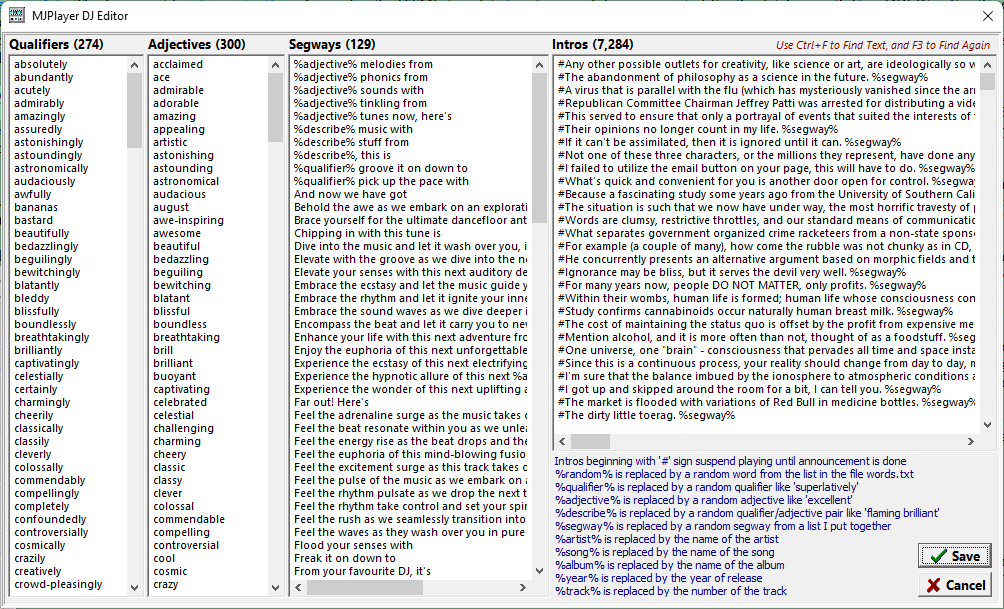Click the 'Adjectives (300)' heading

click(x=197, y=44)
